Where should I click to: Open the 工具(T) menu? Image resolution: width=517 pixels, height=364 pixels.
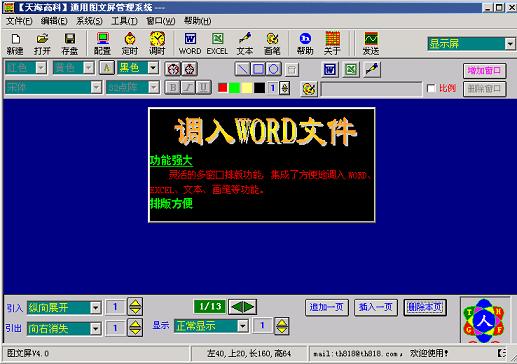click(x=124, y=21)
